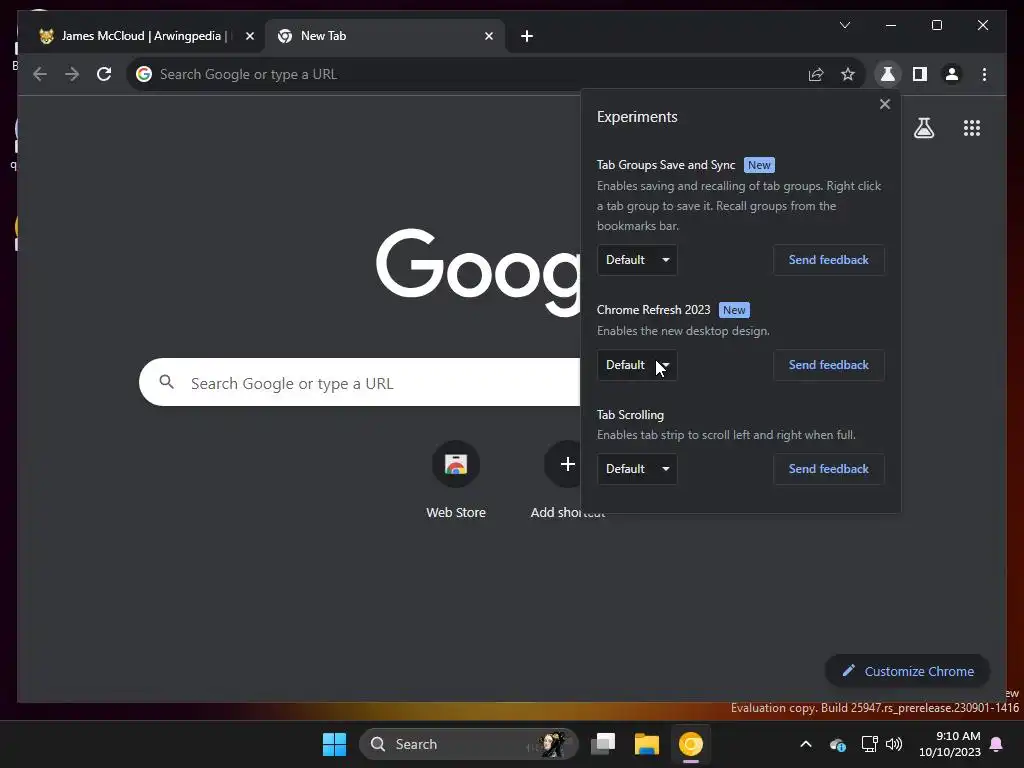This screenshot has width=1024, height=768.
Task: Open a new tab with plus button
Action: 527,36
